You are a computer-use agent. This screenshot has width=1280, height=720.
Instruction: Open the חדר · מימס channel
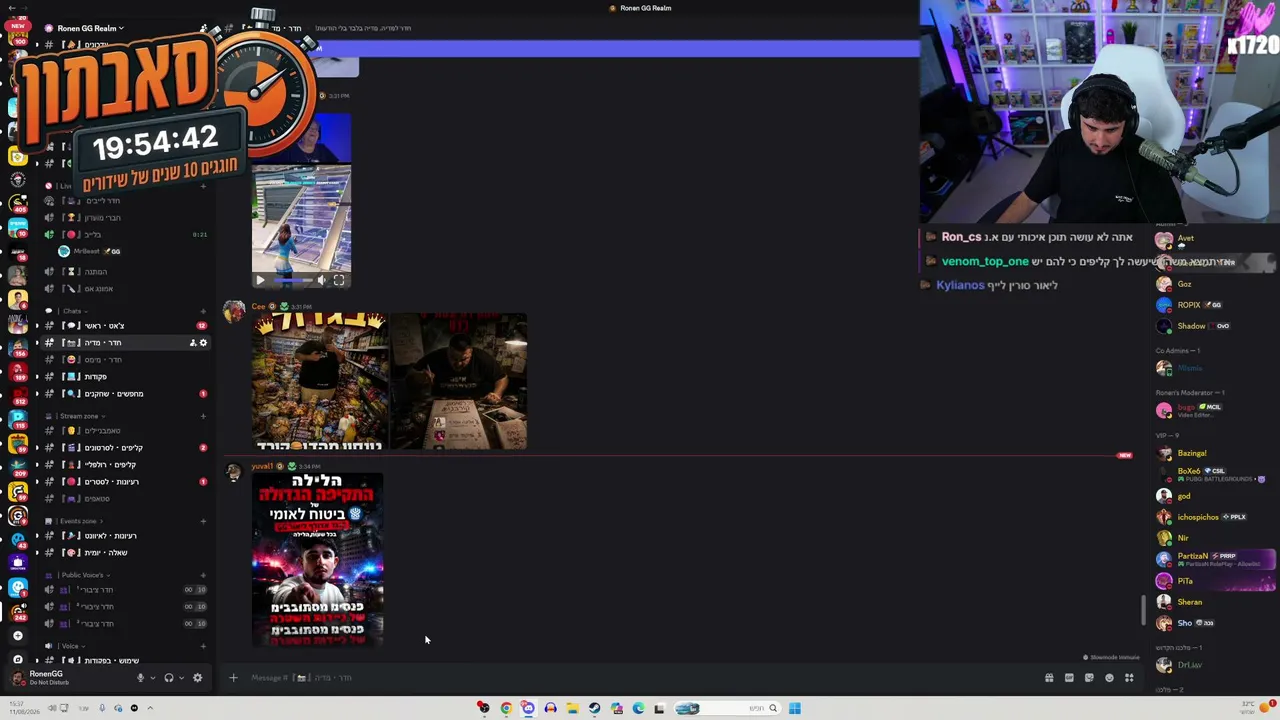point(126,360)
